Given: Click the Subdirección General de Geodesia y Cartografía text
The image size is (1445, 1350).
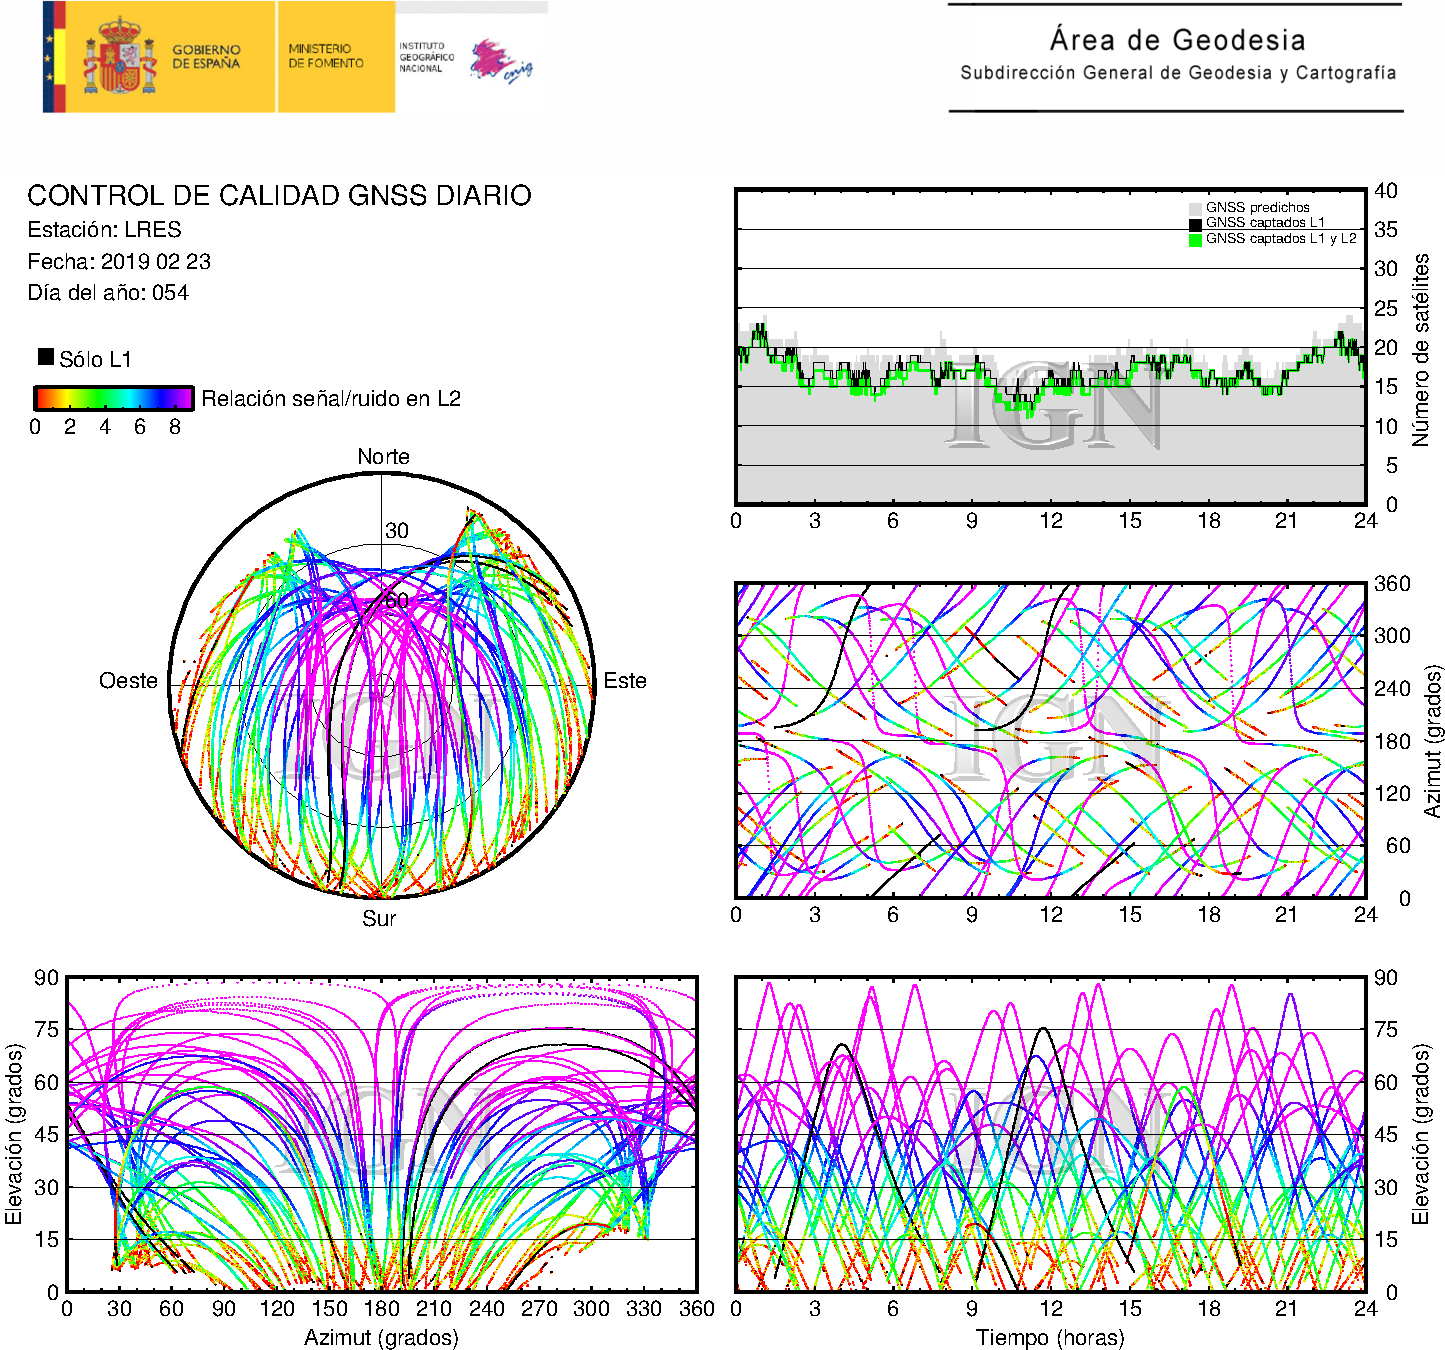Looking at the screenshot, I should click(1177, 73).
